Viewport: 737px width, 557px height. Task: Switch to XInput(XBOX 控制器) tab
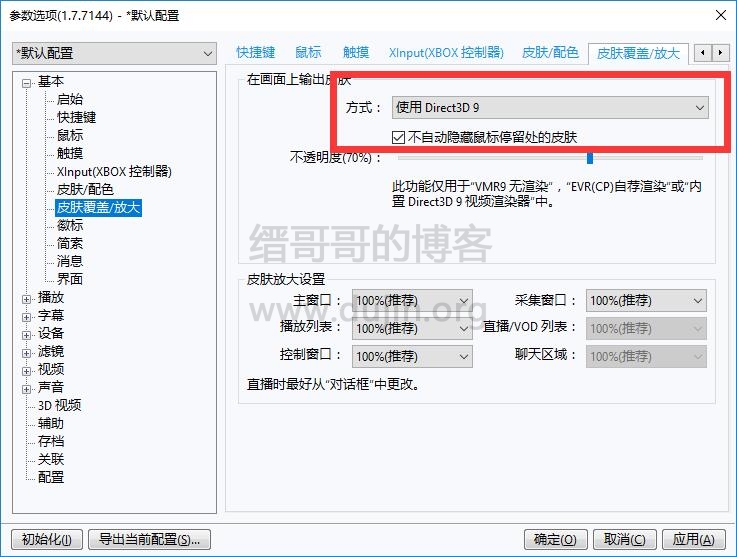446,52
